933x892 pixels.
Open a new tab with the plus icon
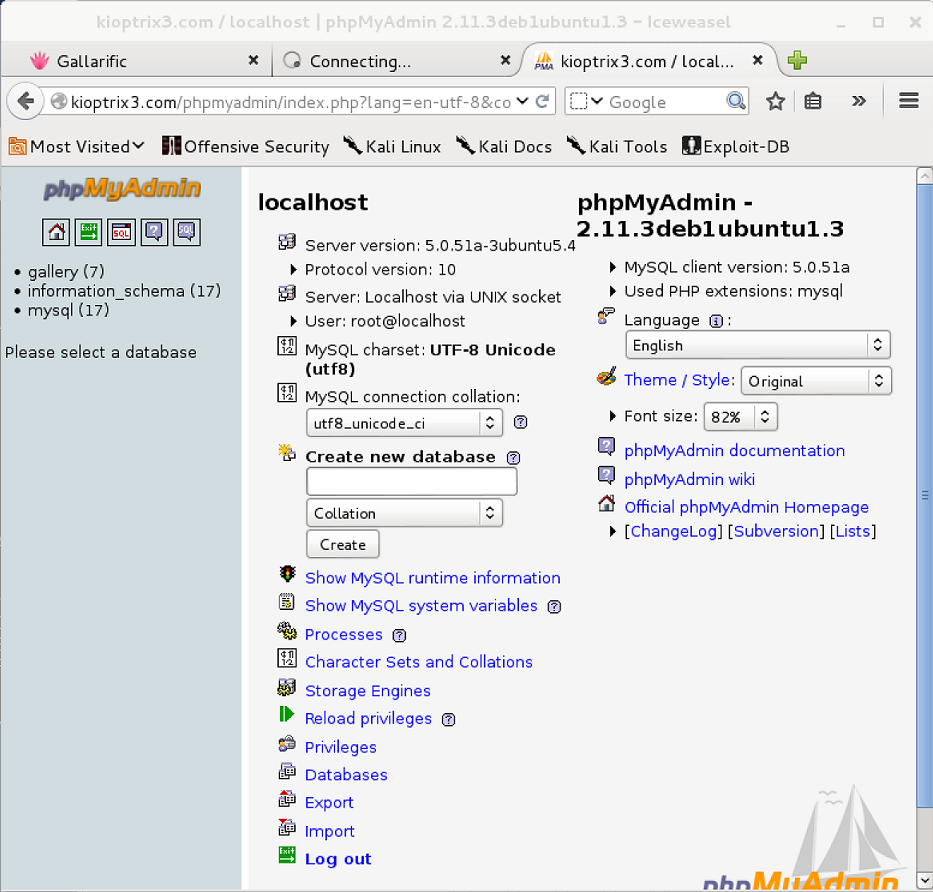click(797, 60)
